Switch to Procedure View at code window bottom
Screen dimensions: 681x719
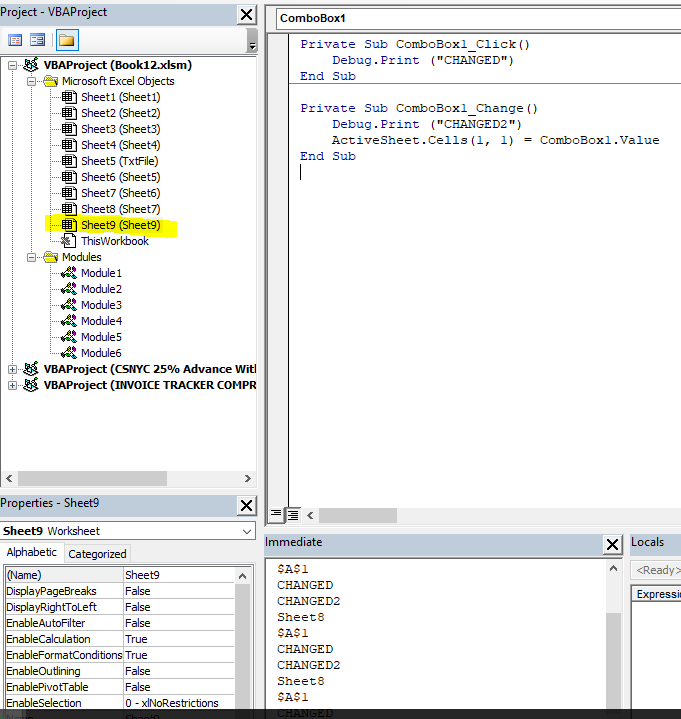point(276,514)
